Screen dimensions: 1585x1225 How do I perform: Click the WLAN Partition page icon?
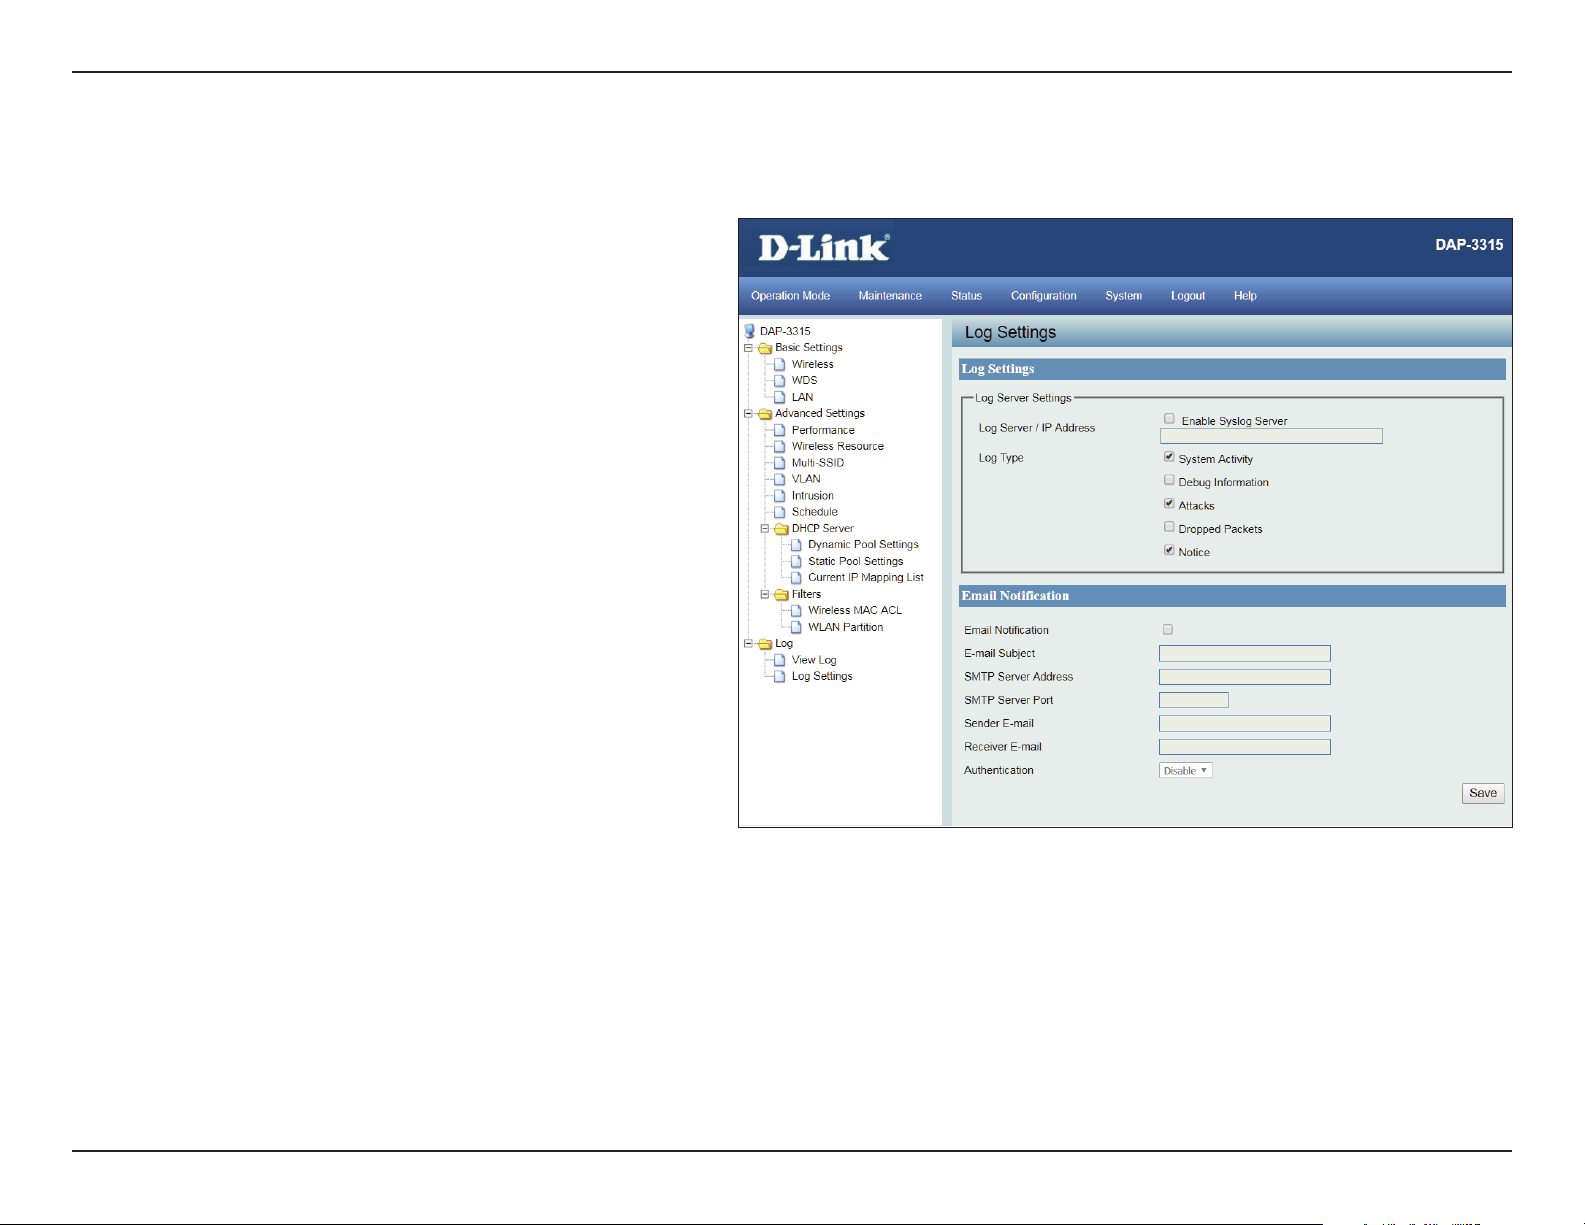coord(797,627)
